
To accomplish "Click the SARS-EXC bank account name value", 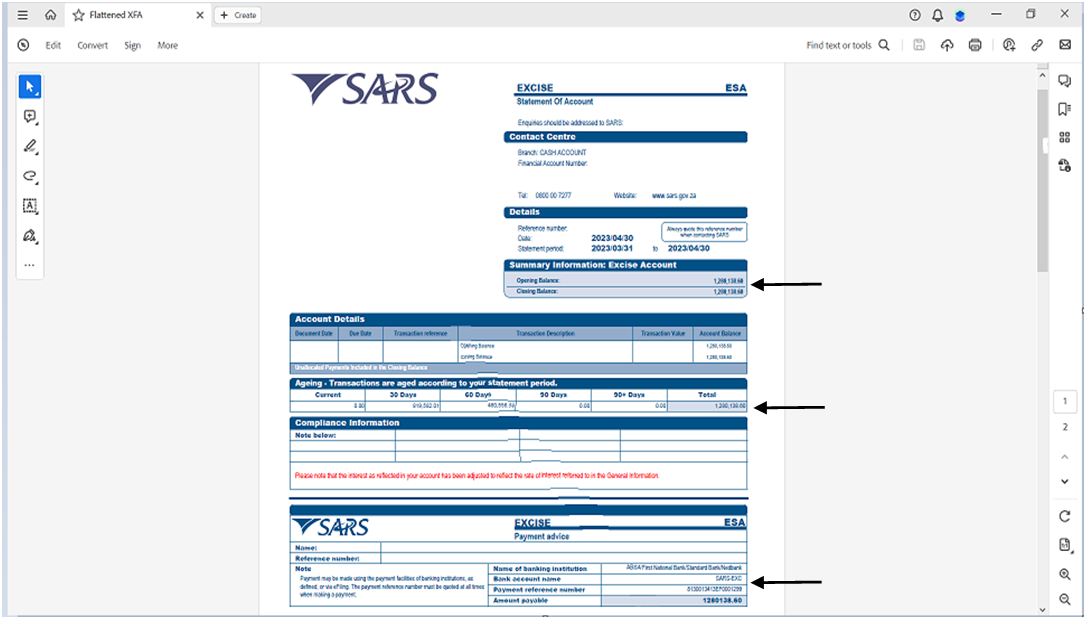I will [729, 578].
